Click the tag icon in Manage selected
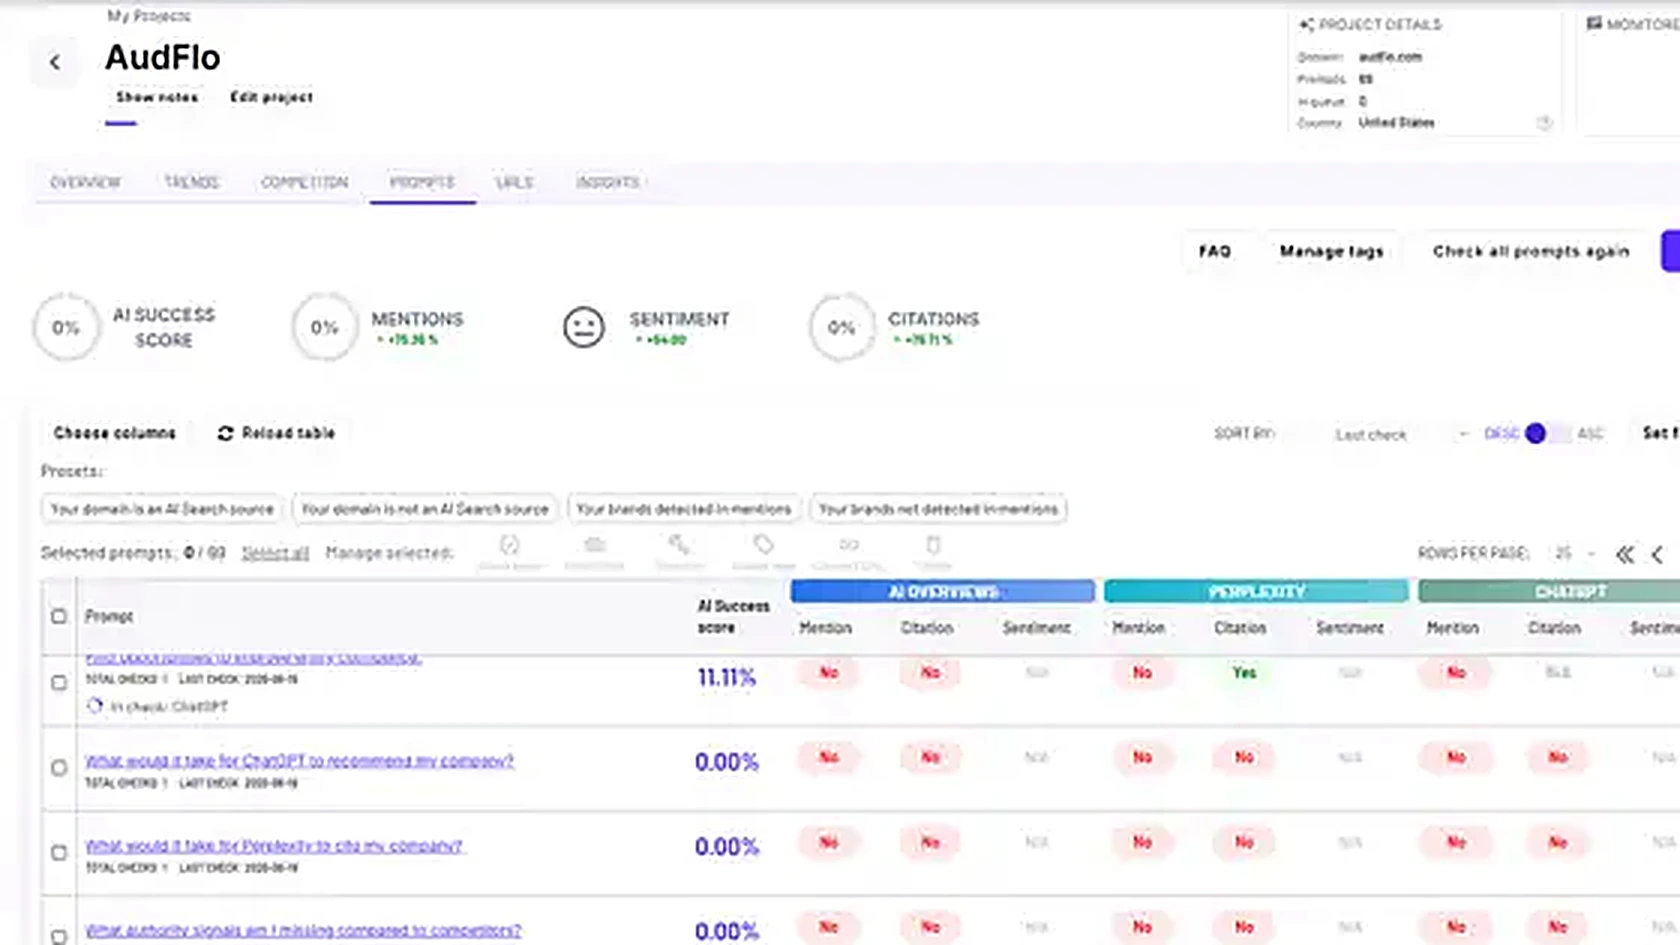 point(764,545)
